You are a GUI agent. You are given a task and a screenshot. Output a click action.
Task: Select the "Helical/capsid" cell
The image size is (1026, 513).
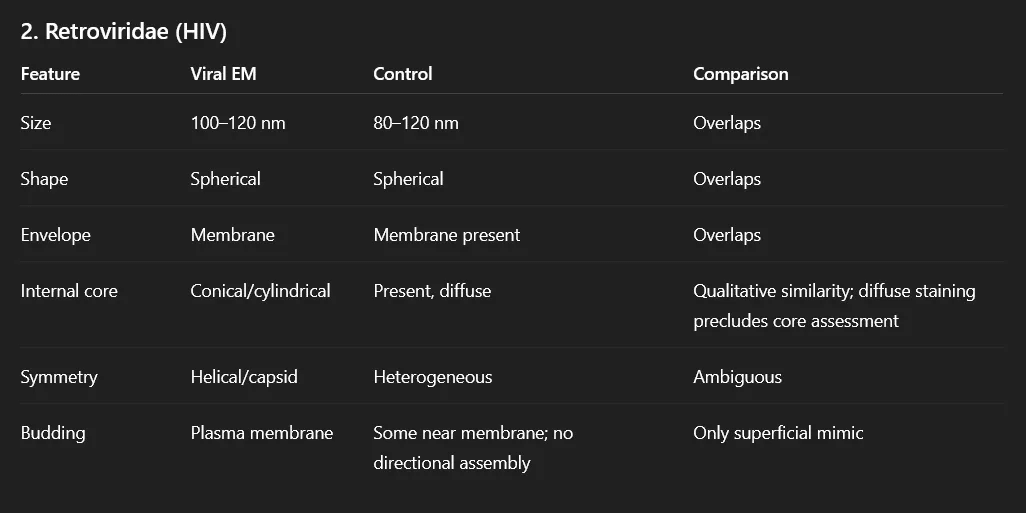point(244,377)
